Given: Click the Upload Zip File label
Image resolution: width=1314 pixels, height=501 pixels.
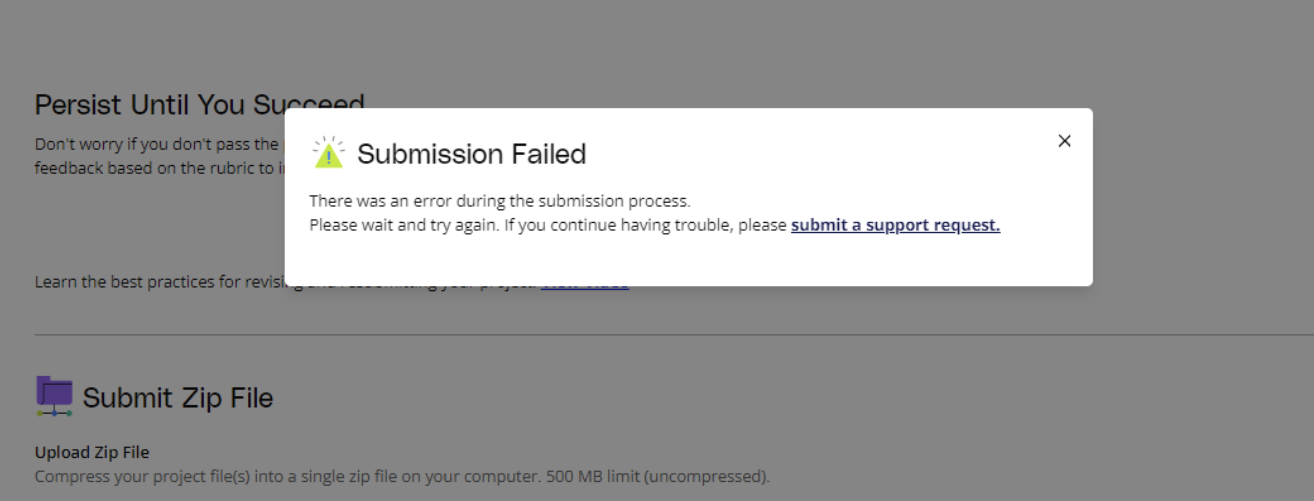Looking at the screenshot, I should click(92, 453).
